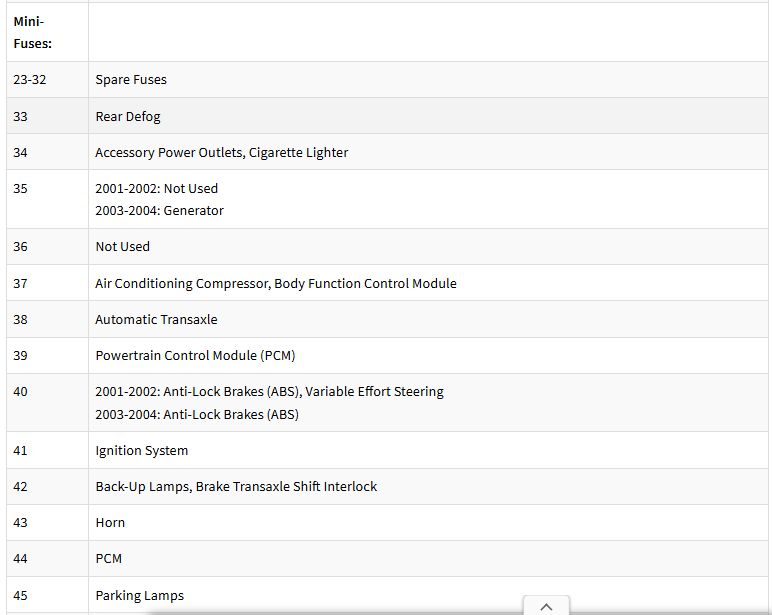Click the 2001-2002: Not Used line
The height and width of the screenshot is (615, 772).
point(157,188)
